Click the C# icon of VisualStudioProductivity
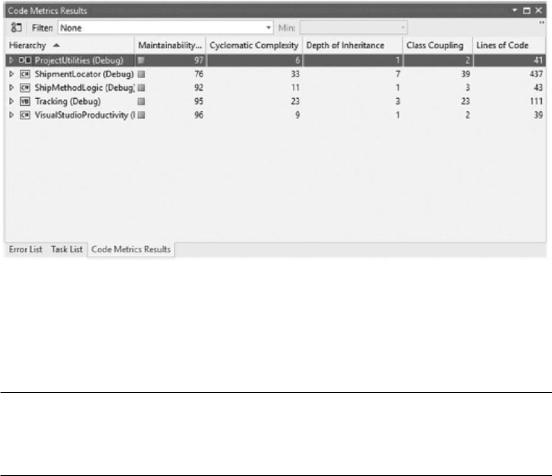552x476 pixels. (x=25, y=115)
